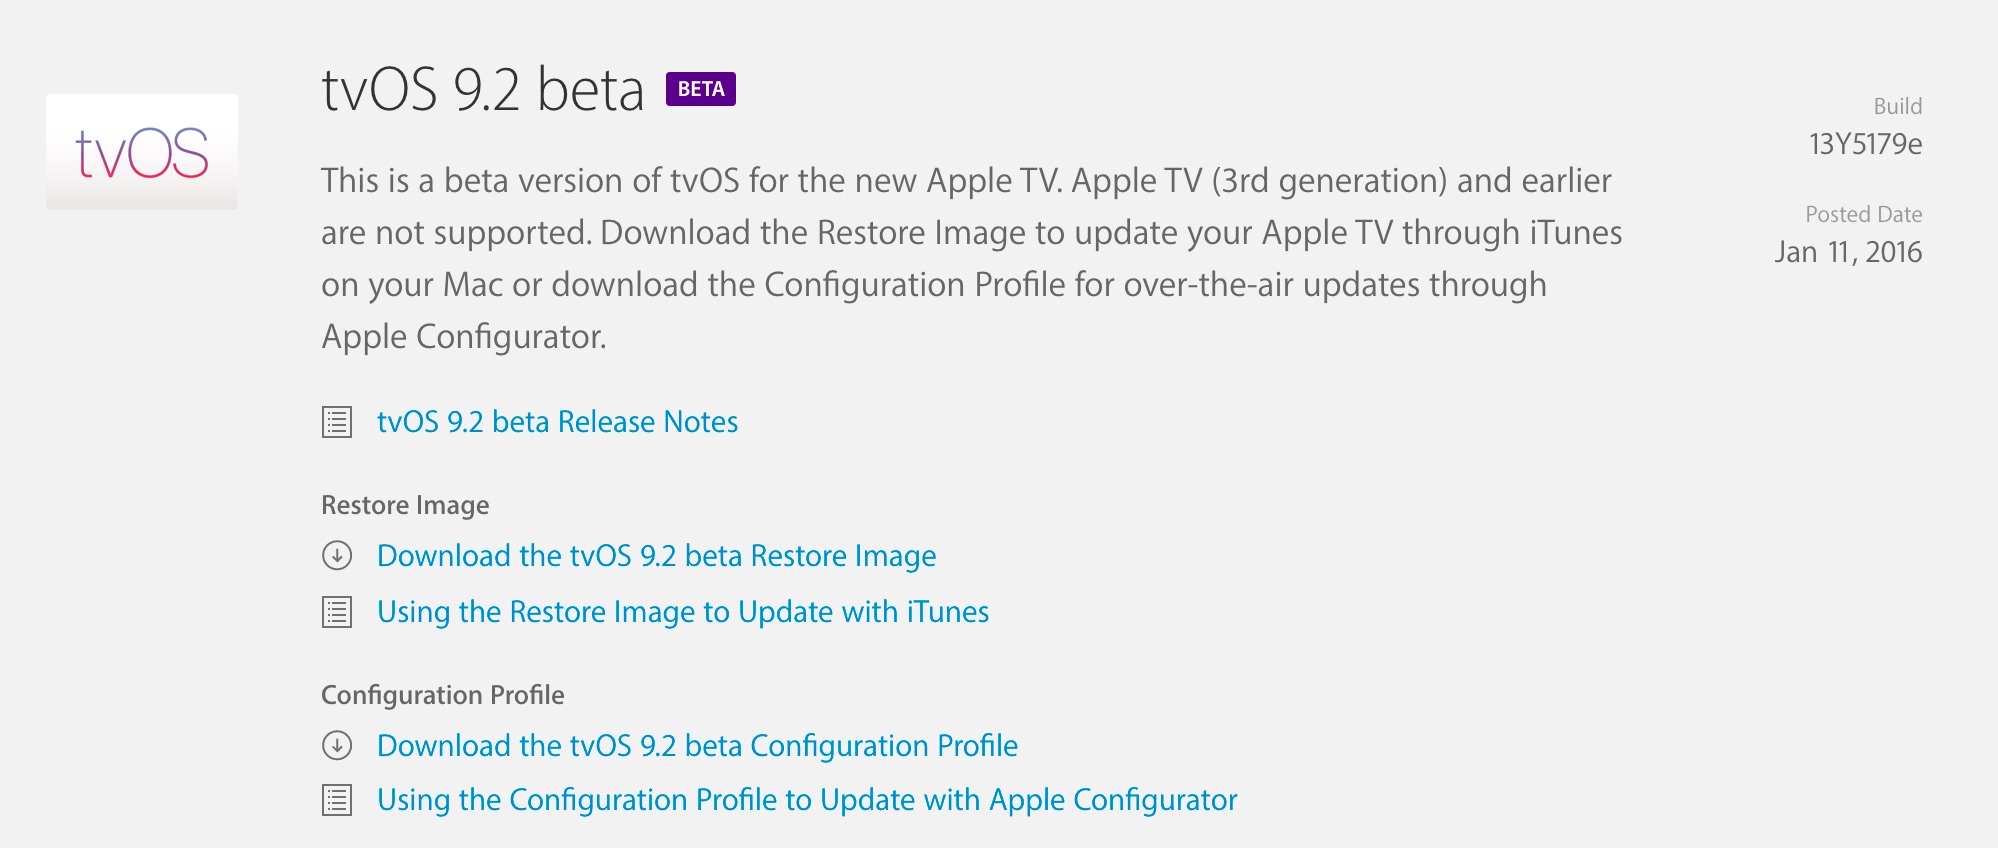Viewport: 1998px width, 848px height.
Task: Click the tvOS logo thumbnail
Action: (142, 152)
